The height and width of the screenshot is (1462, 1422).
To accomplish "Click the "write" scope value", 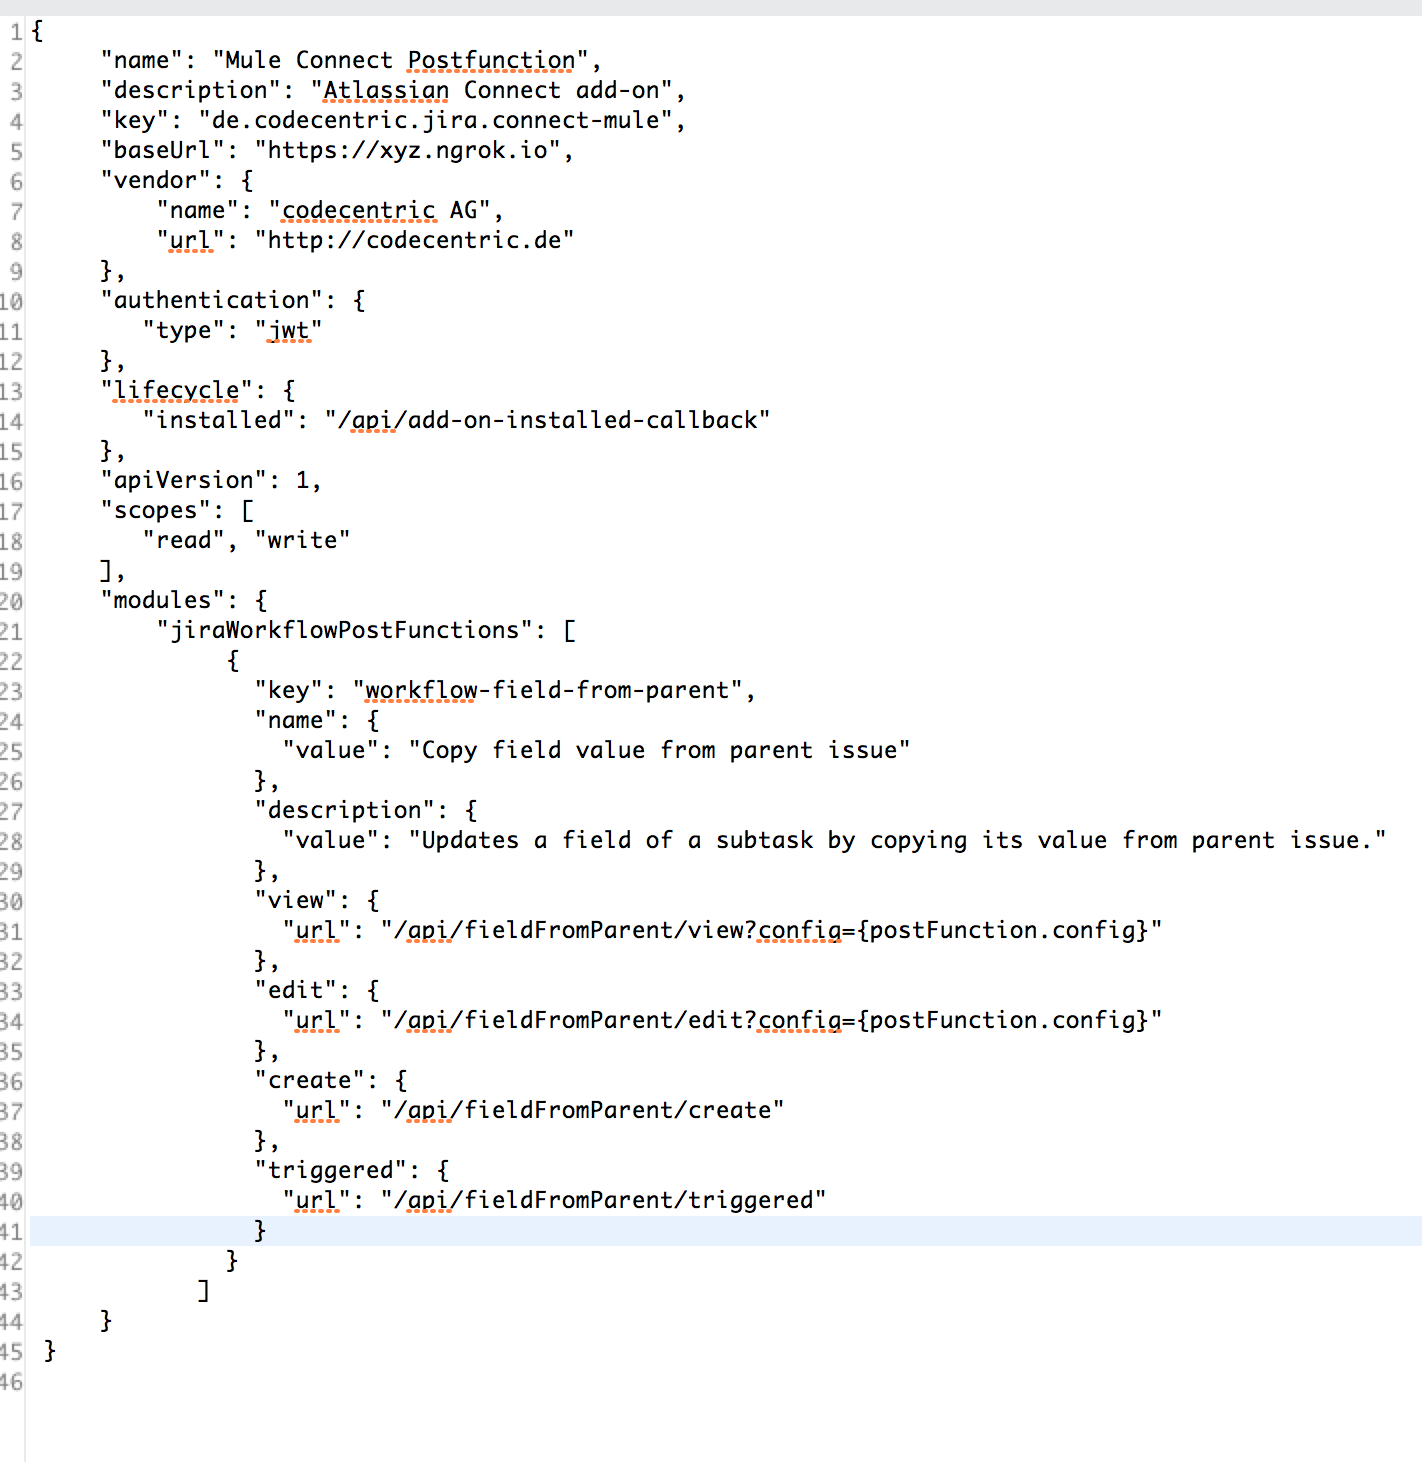I will click(302, 541).
